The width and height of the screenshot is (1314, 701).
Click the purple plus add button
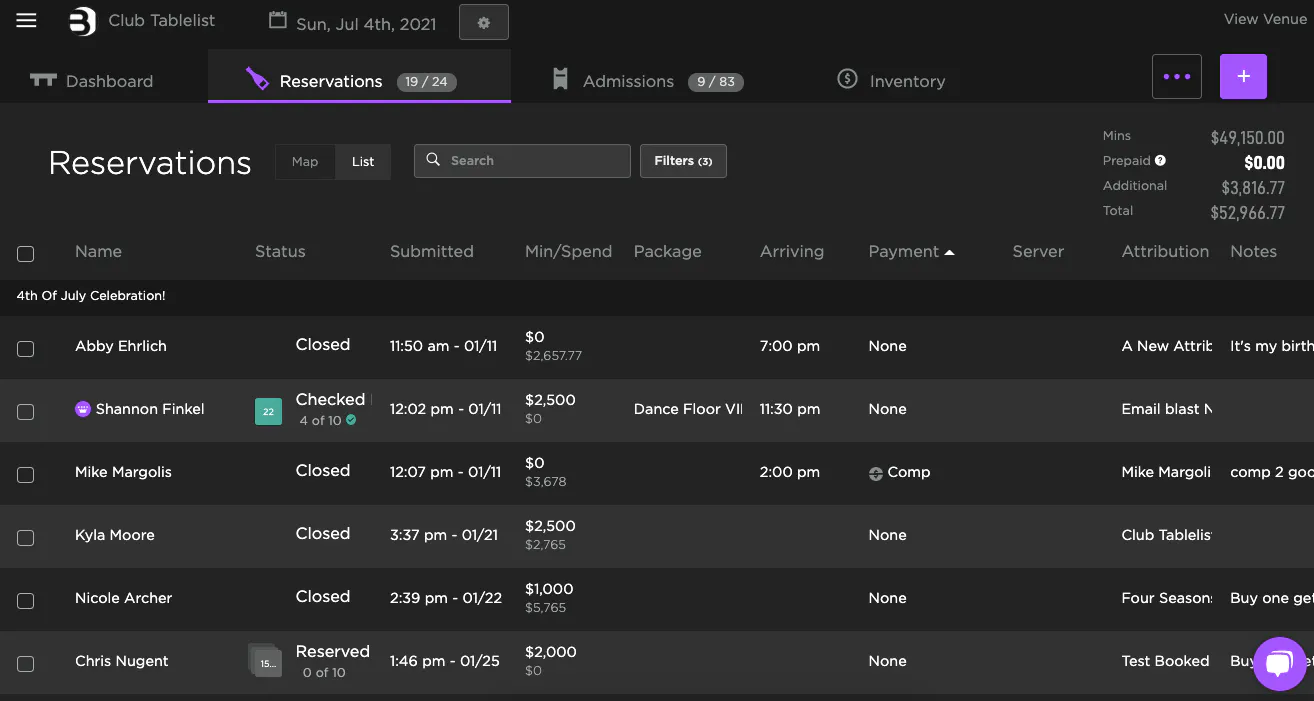click(1243, 76)
